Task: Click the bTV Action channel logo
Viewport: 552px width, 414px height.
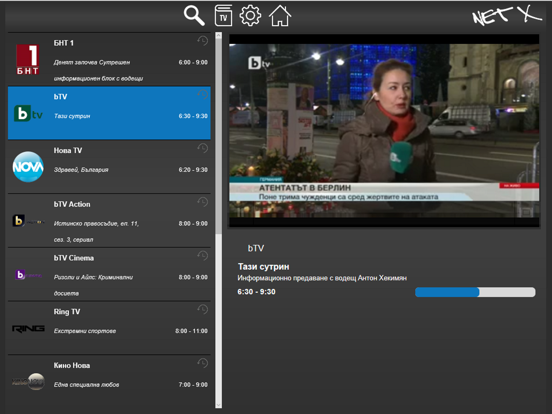Action: [x=28, y=221]
